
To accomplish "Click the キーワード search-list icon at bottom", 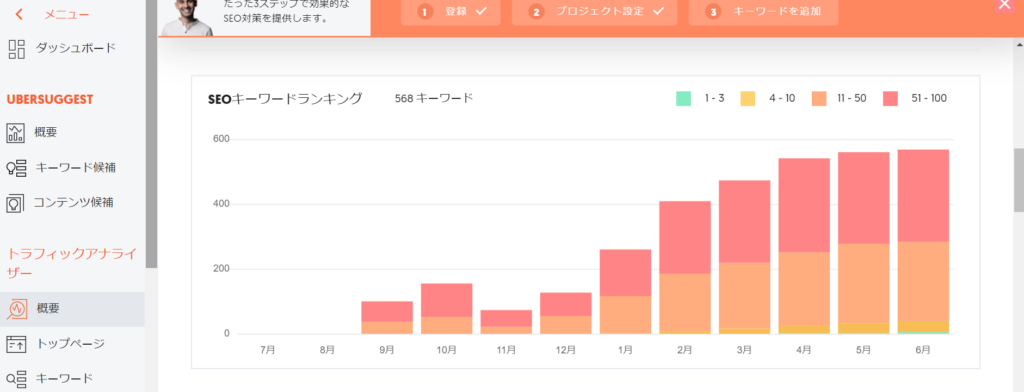I will tap(16, 379).
